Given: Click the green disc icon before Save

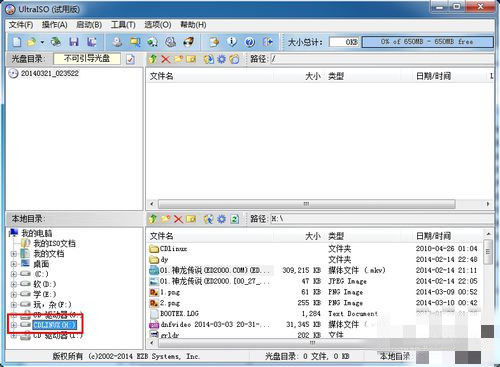Looking at the screenshot, I should (56, 42).
